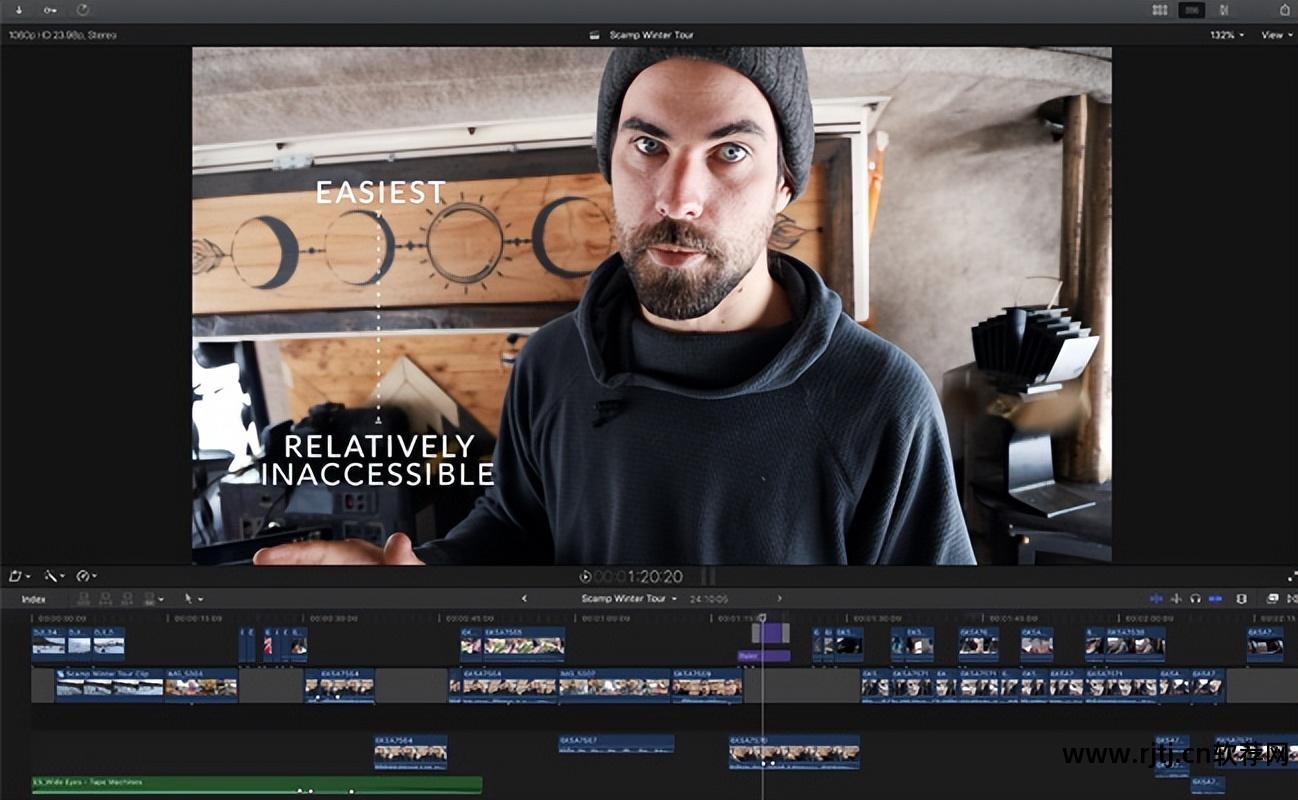Click the Import Media arrow icon
Image resolution: width=1298 pixels, height=800 pixels.
18,10
